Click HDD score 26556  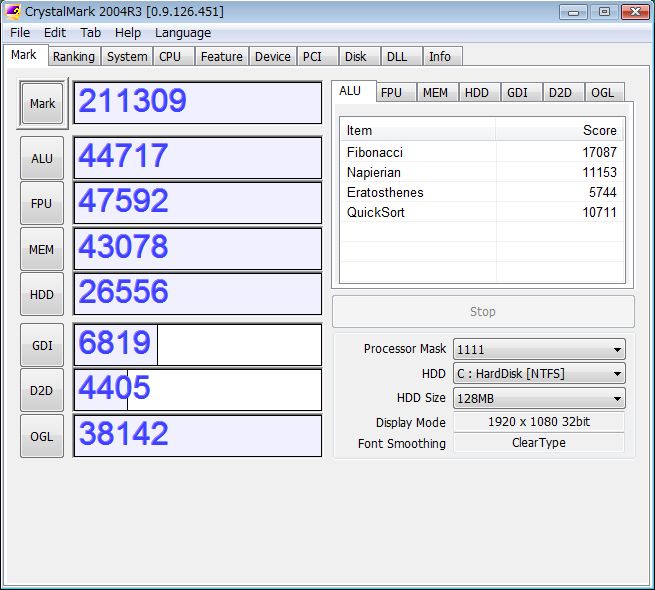[x=198, y=294]
